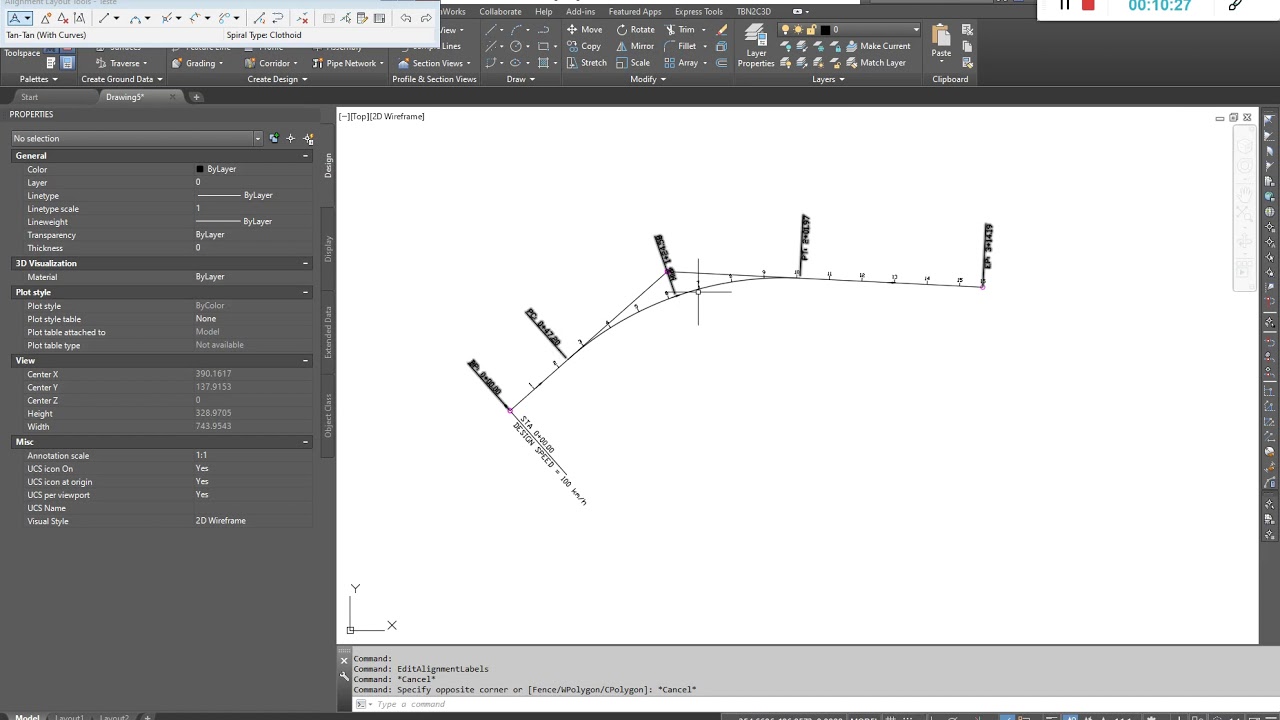Open the Add-ins ribbon tab
Image resolution: width=1280 pixels, height=720 pixels.
580,12
